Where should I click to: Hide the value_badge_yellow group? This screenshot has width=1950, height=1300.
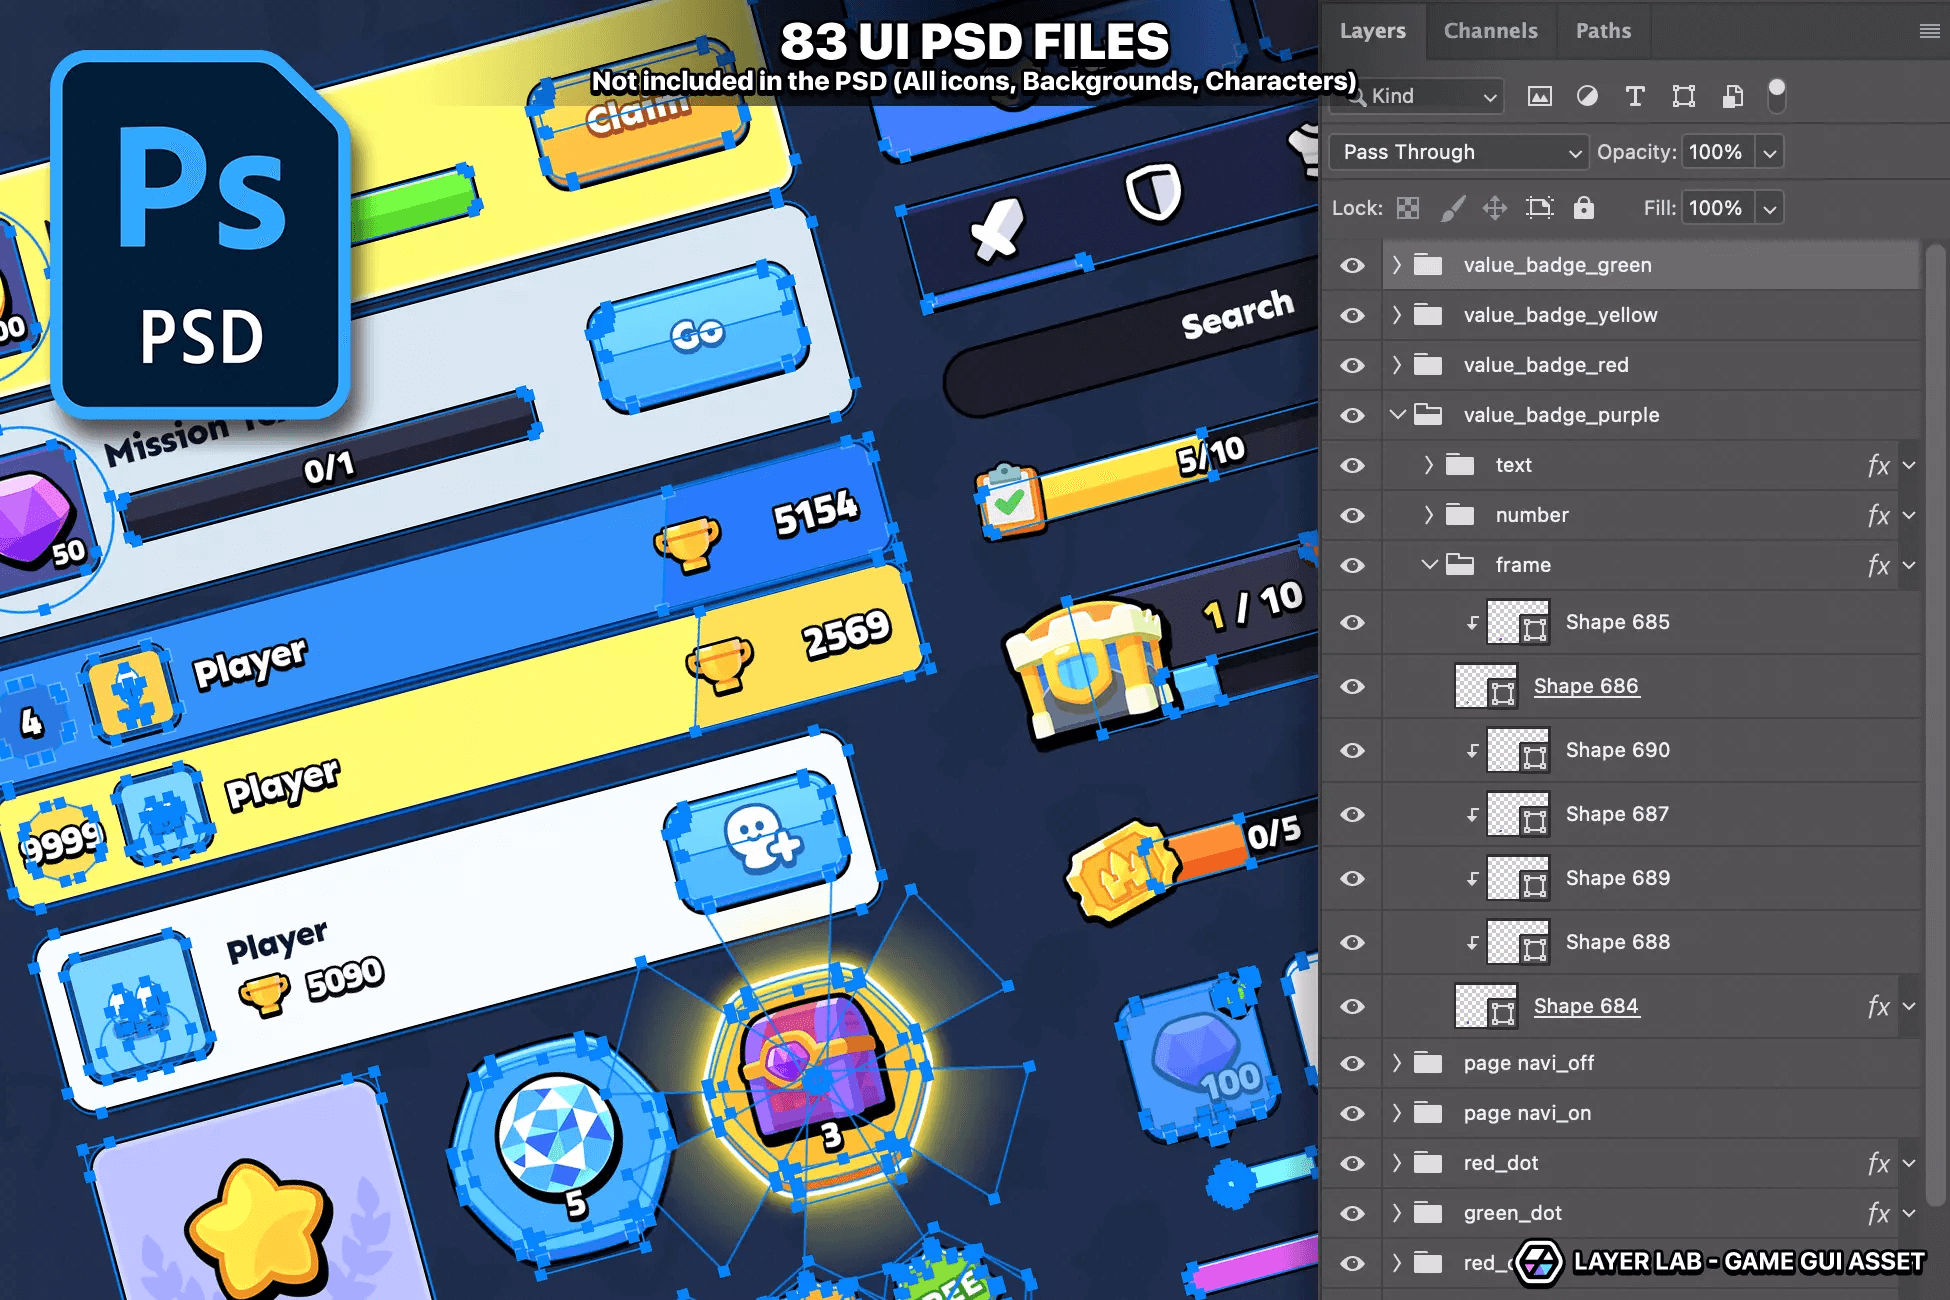[1352, 315]
